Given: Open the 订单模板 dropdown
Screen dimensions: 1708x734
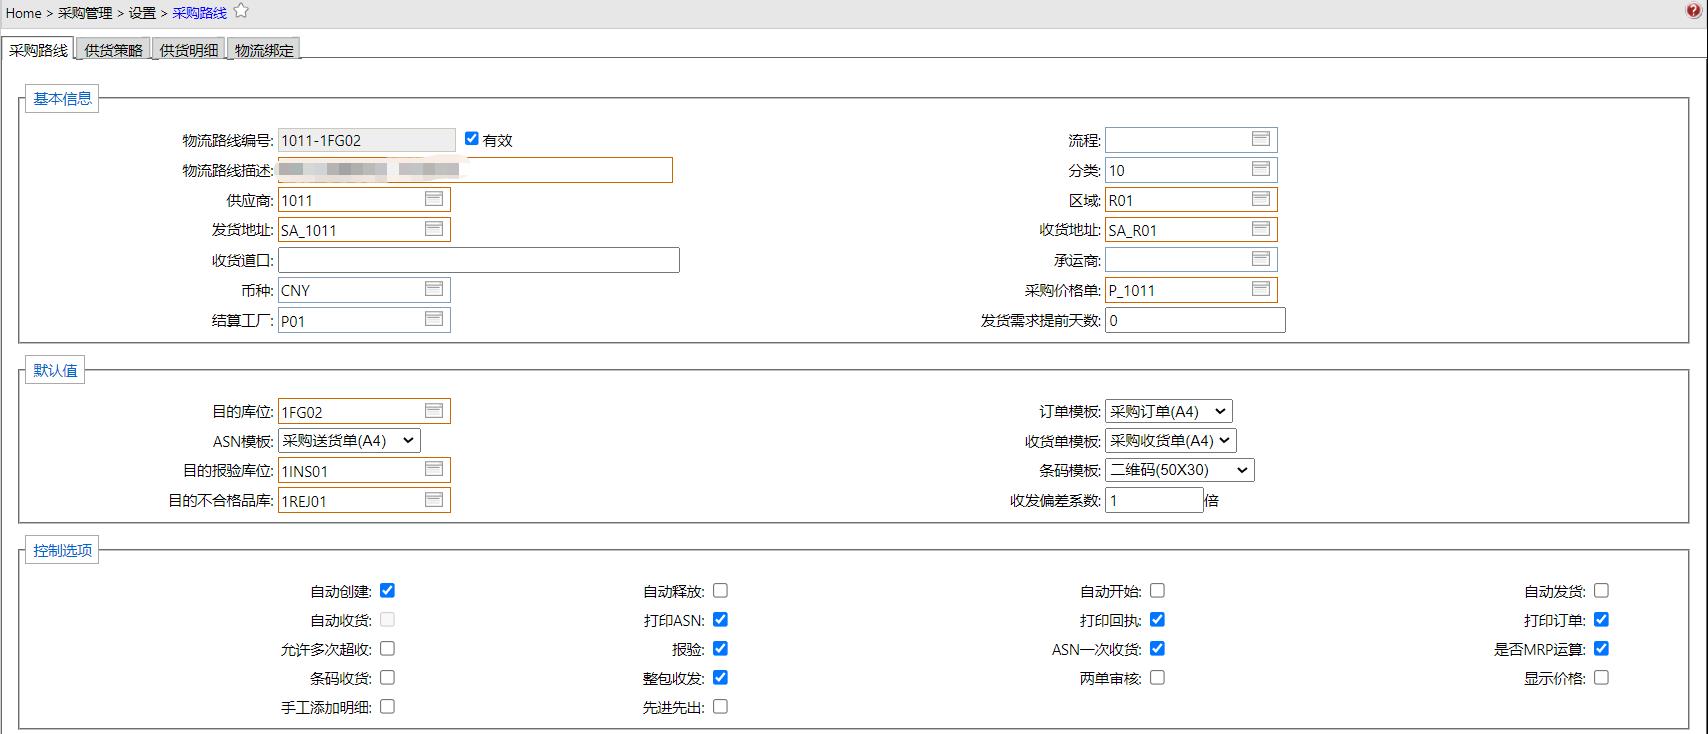Looking at the screenshot, I should (x=1169, y=411).
